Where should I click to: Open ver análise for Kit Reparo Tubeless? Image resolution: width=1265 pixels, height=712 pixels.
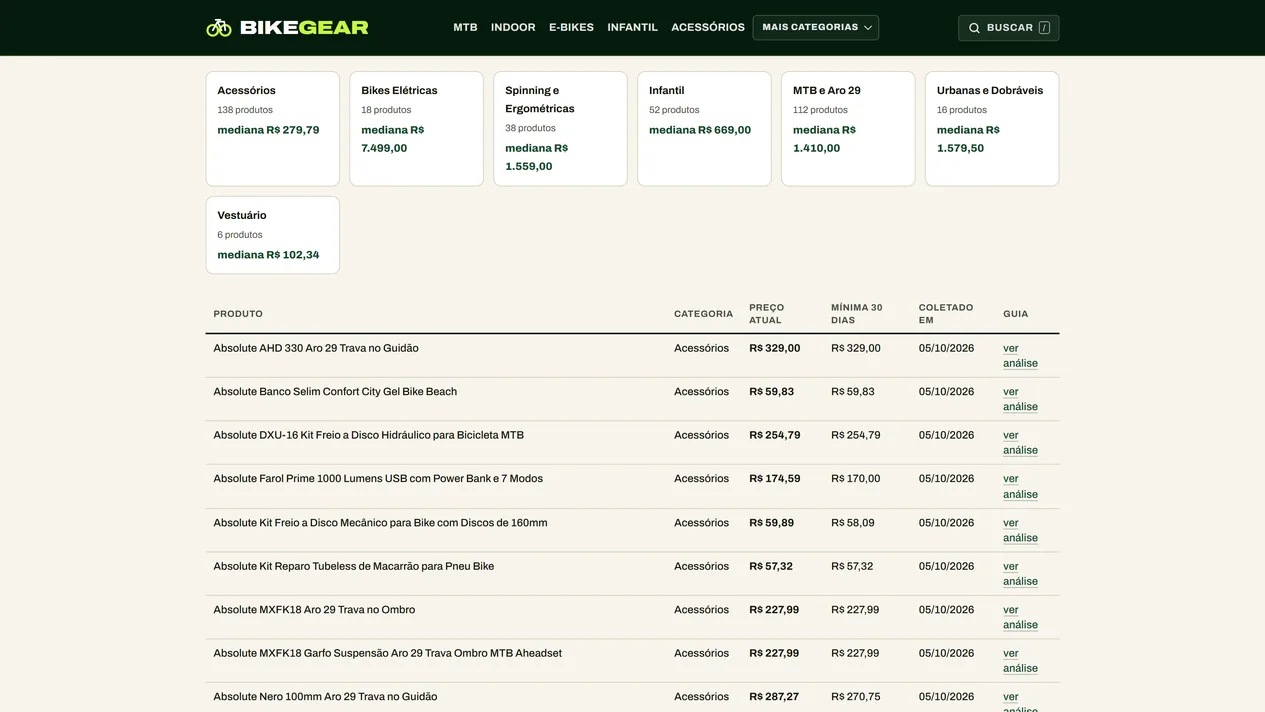pos(1020,574)
